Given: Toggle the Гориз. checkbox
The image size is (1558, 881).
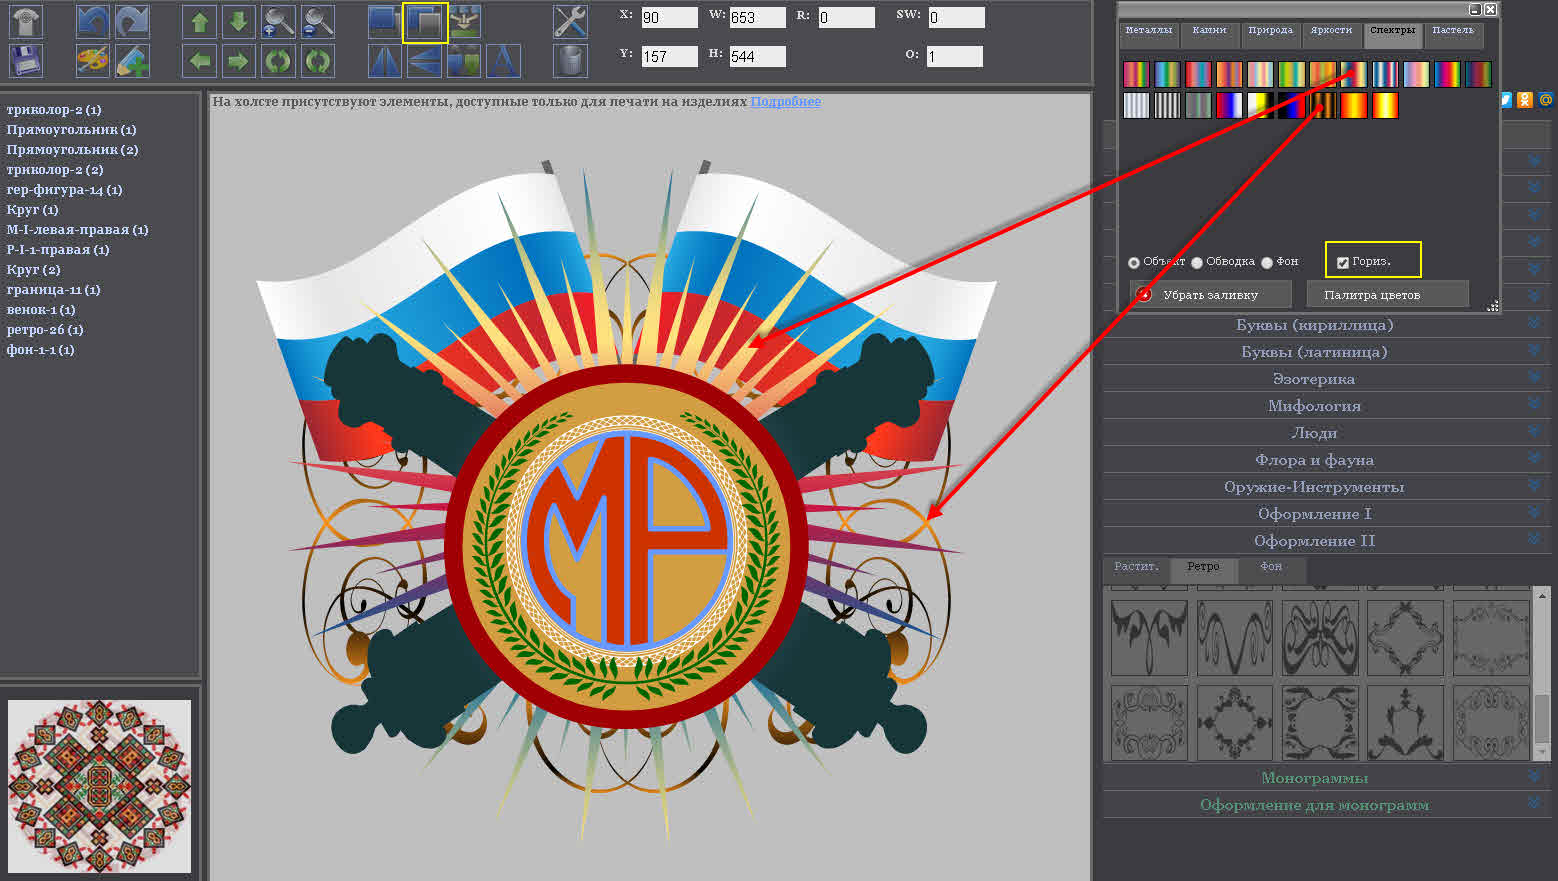Looking at the screenshot, I should point(1343,262).
